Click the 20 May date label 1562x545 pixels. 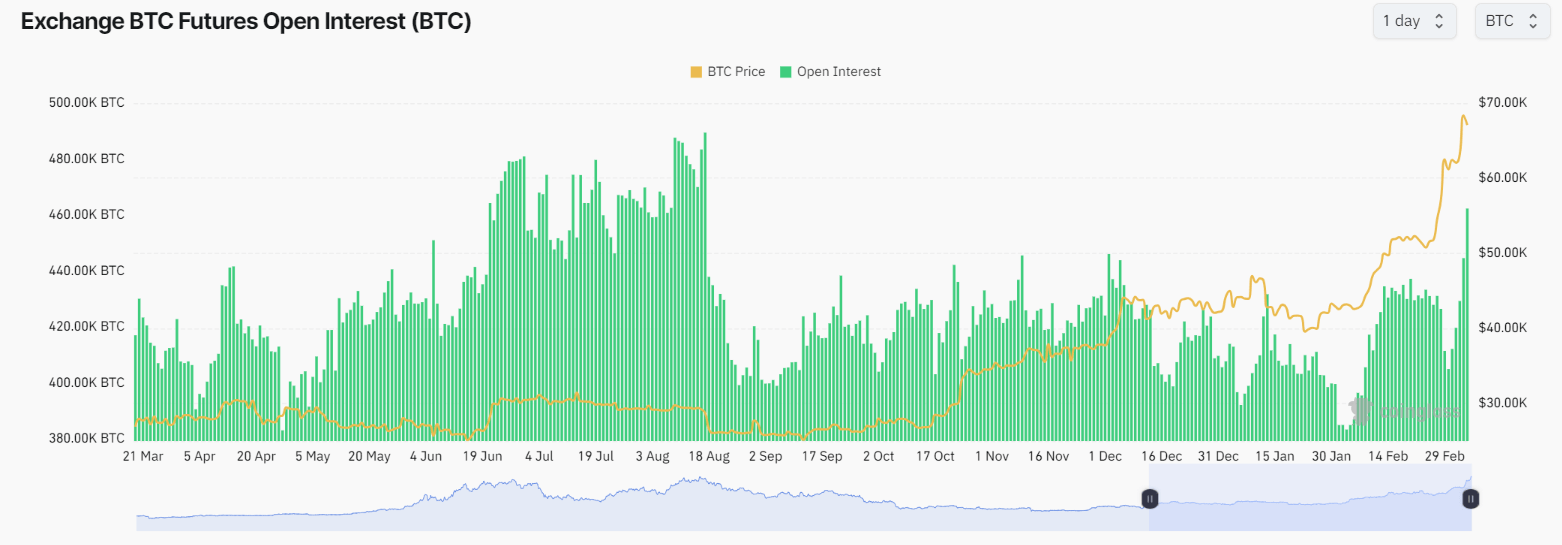click(369, 457)
